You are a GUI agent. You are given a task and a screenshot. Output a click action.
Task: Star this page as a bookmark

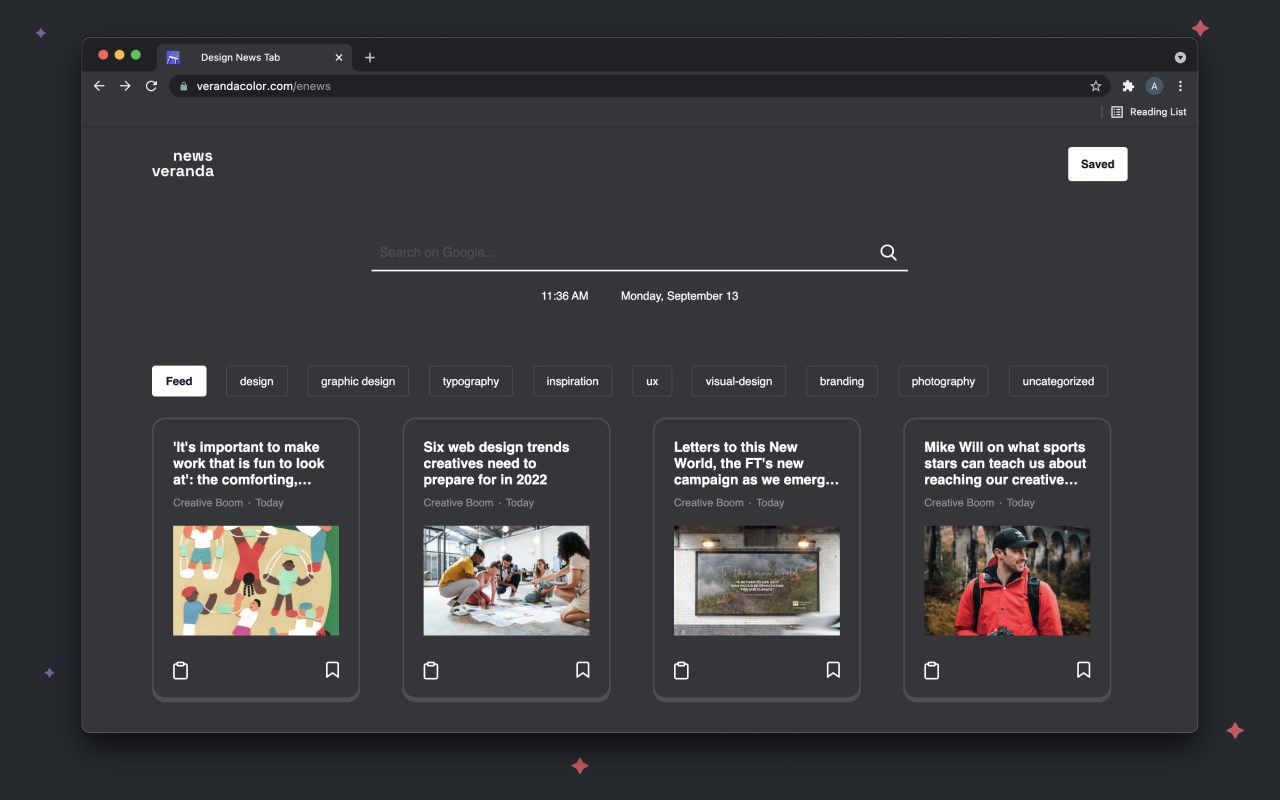click(1096, 86)
